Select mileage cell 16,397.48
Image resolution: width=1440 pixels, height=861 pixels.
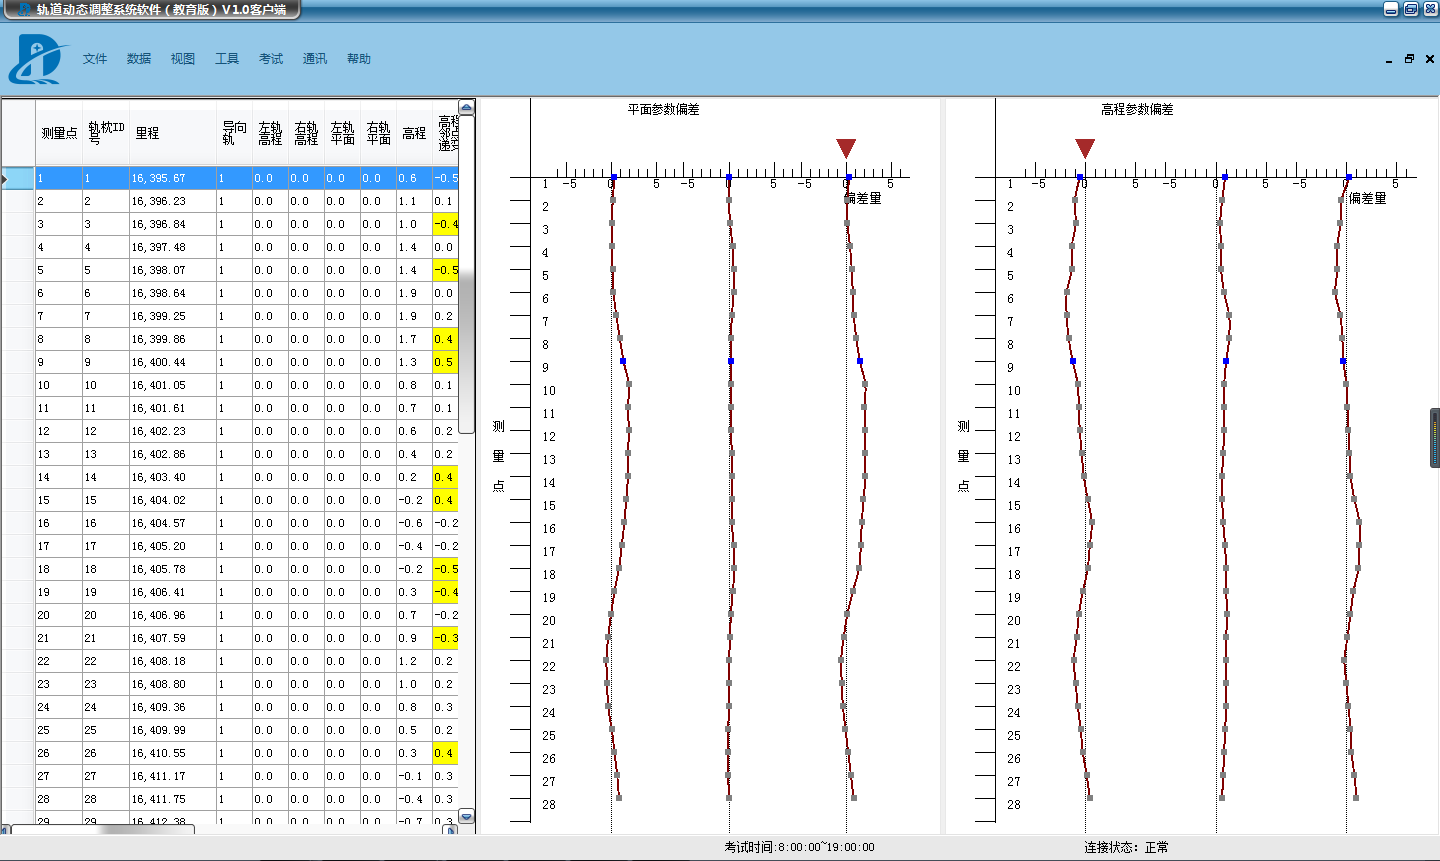point(173,247)
